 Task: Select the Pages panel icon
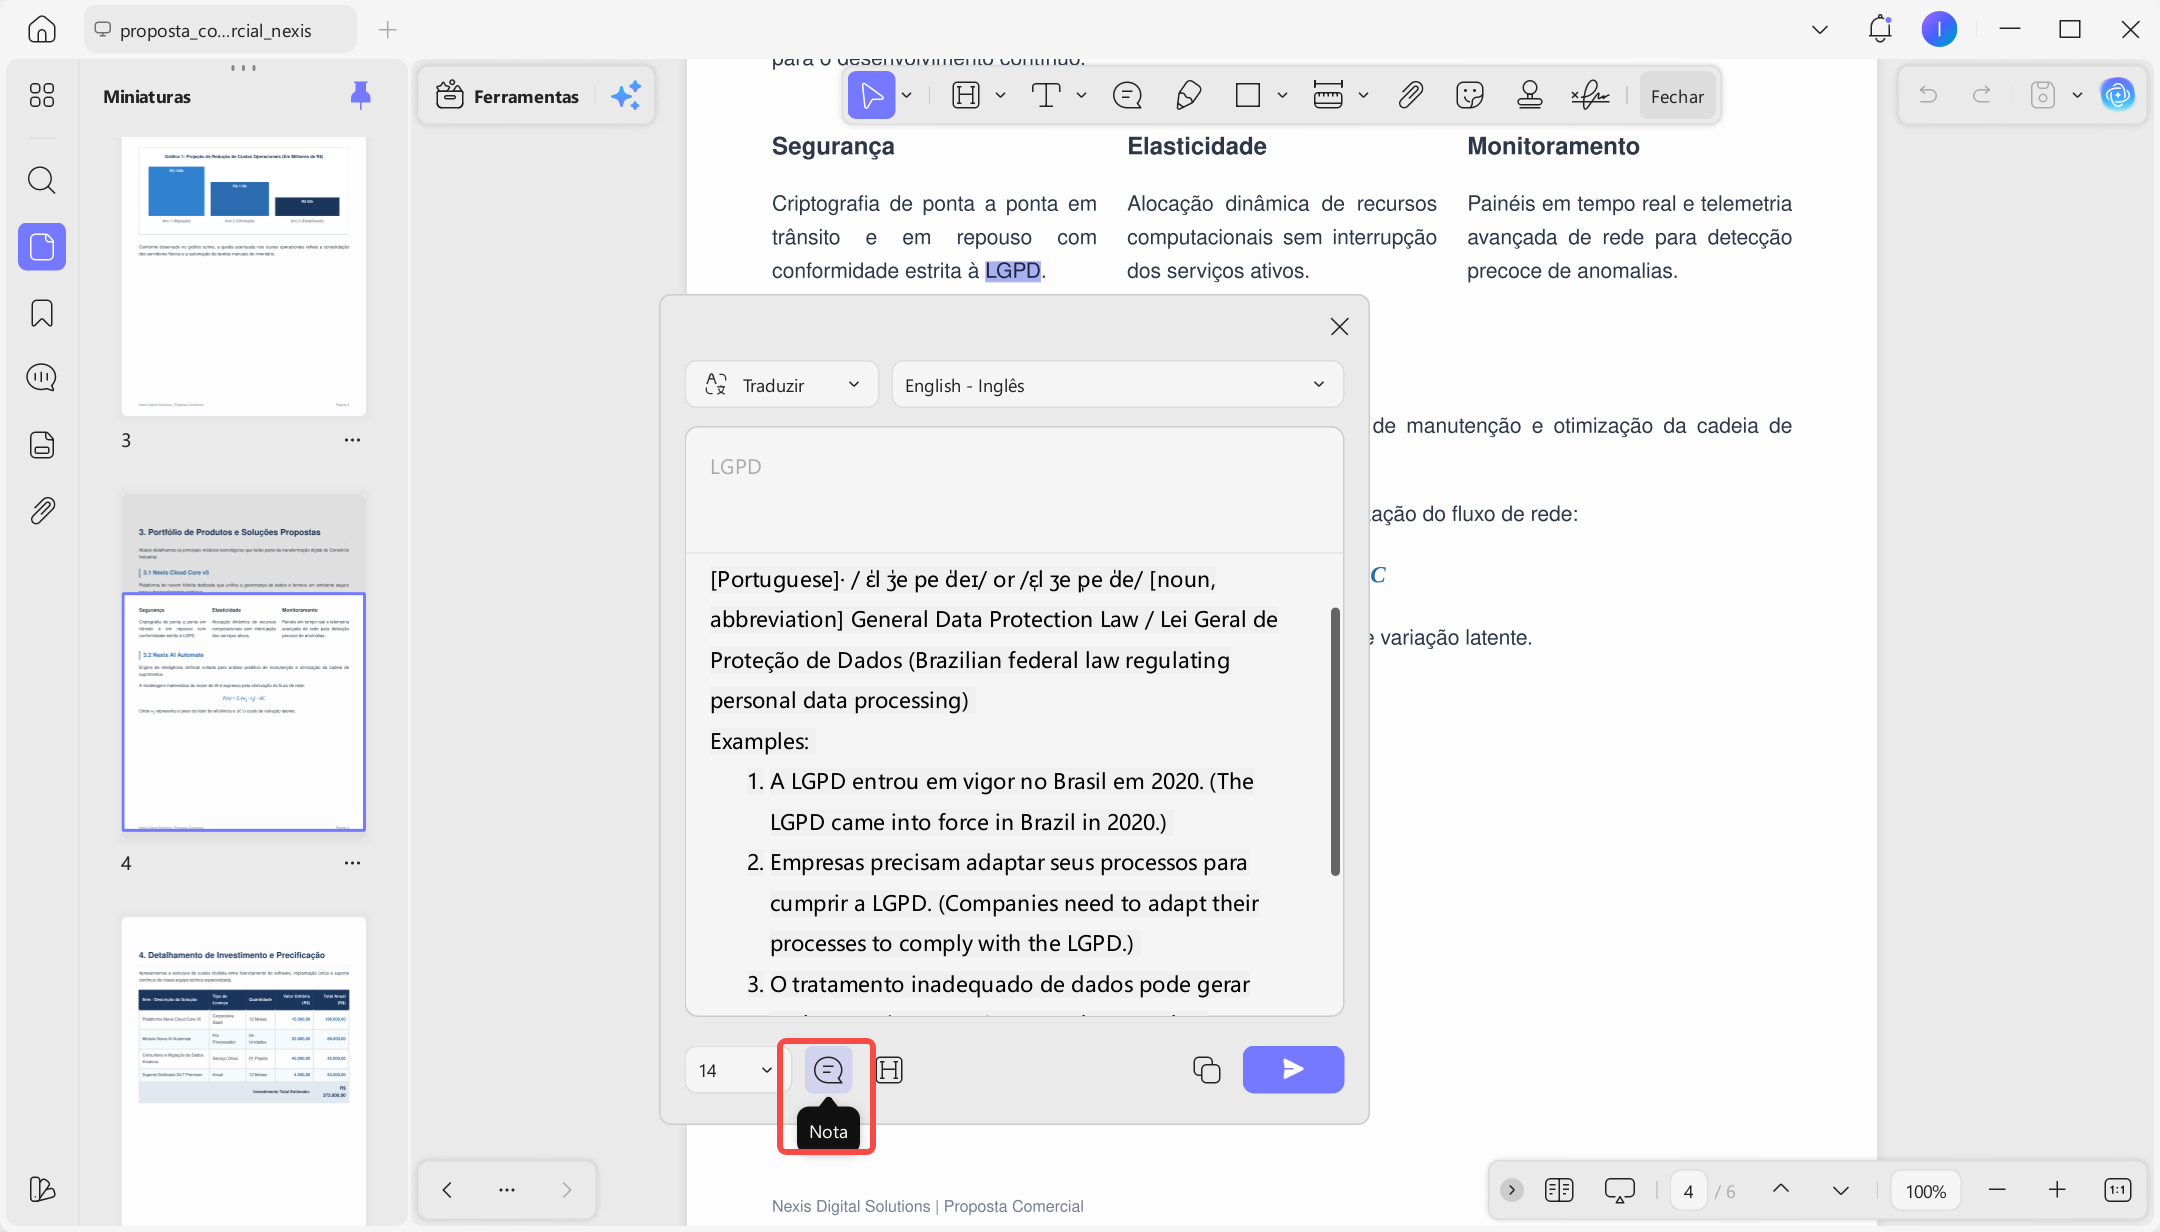[x=42, y=246]
